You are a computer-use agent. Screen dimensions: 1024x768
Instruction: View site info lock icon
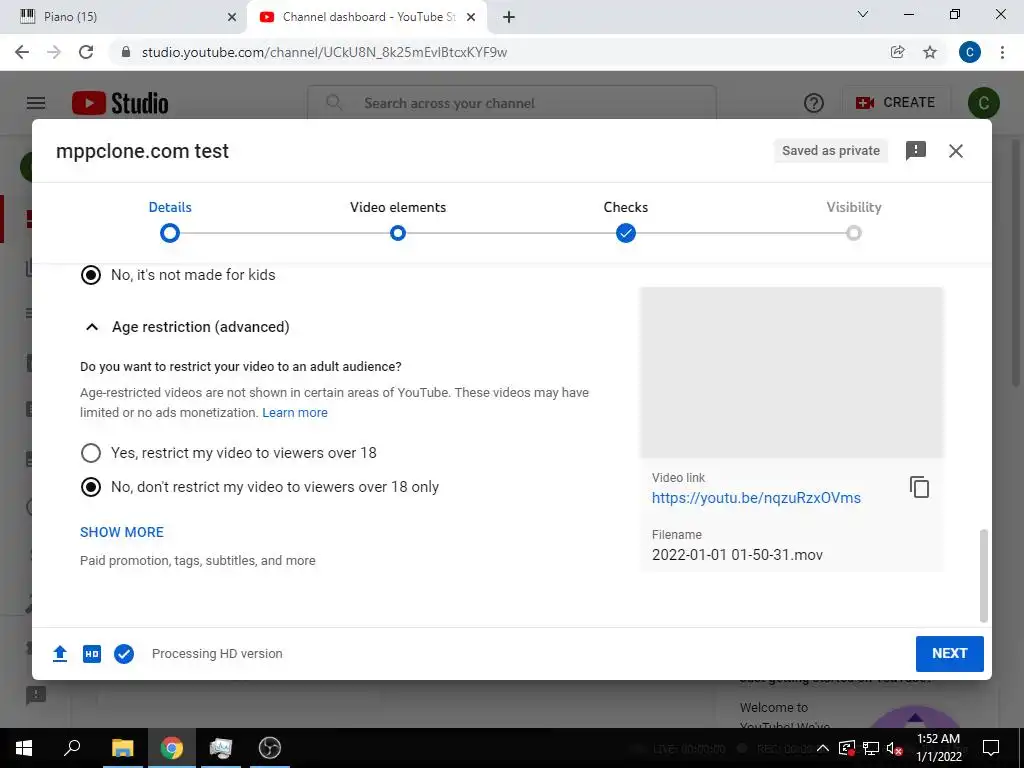126,52
